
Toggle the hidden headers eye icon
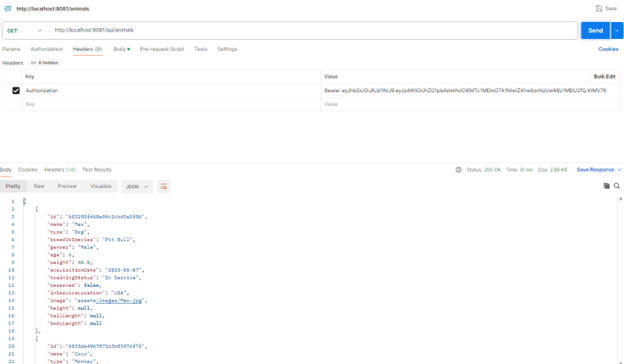click(33, 63)
